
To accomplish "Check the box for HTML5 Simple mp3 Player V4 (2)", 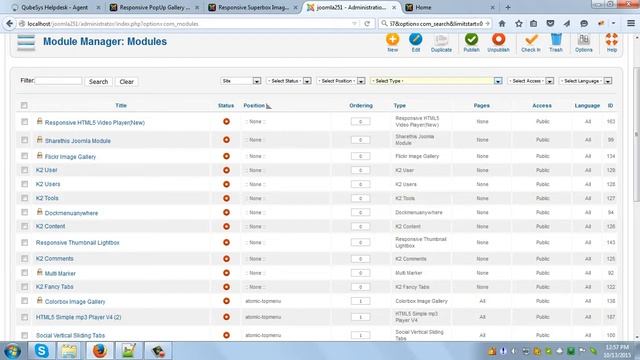I will click(x=24, y=317).
